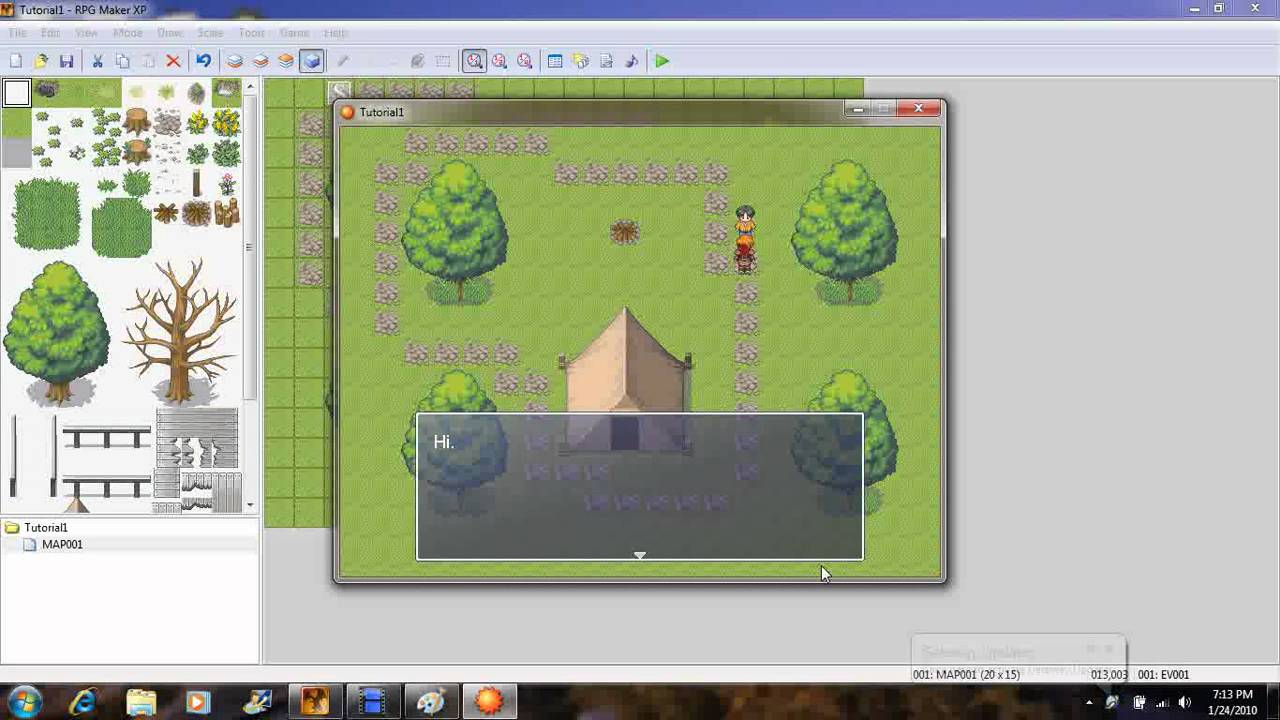Open the Edit menu
The image size is (1280, 720).
pyautogui.click(x=50, y=33)
